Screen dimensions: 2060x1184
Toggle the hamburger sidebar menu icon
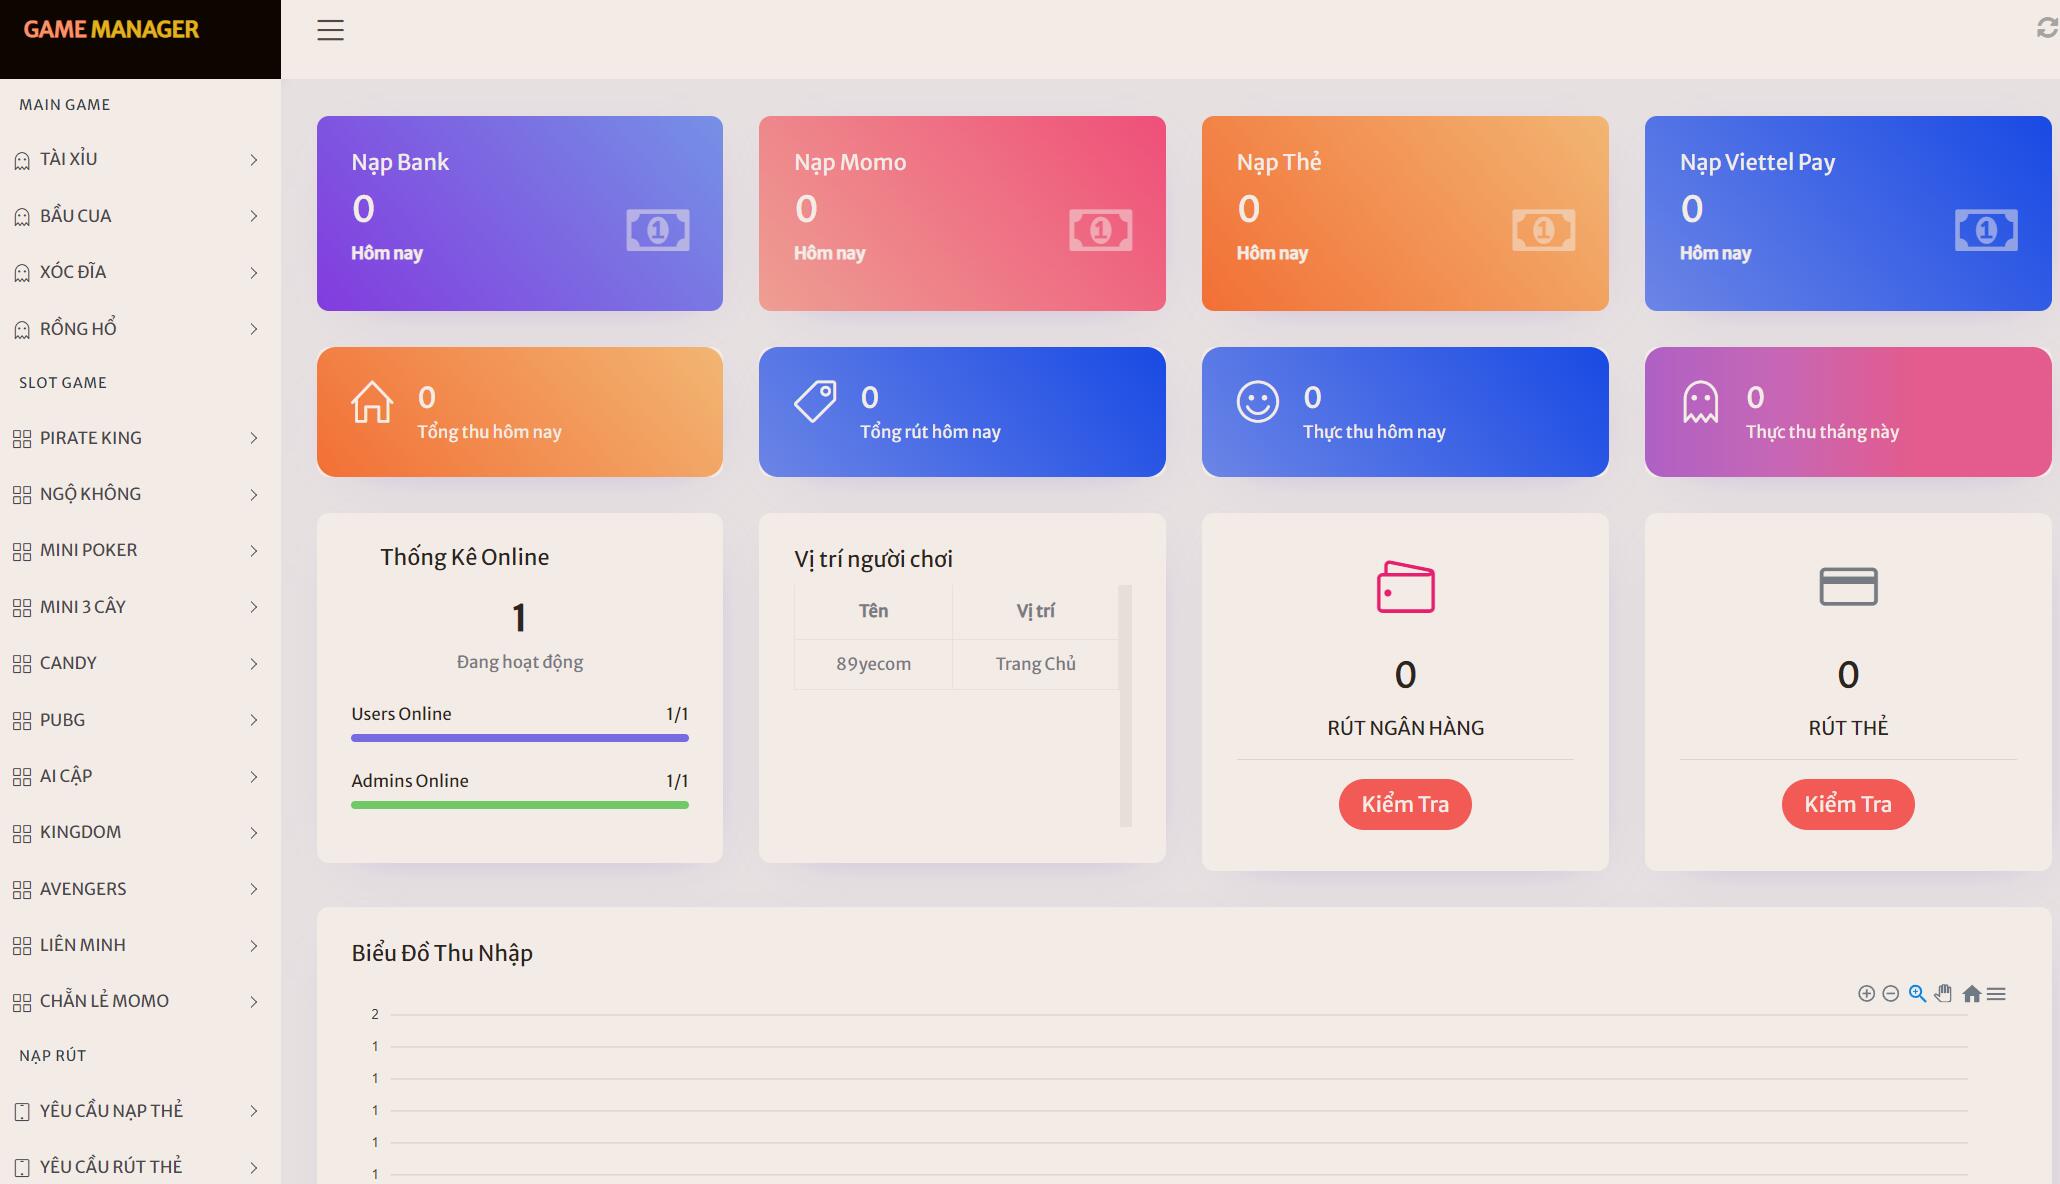(x=330, y=30)
